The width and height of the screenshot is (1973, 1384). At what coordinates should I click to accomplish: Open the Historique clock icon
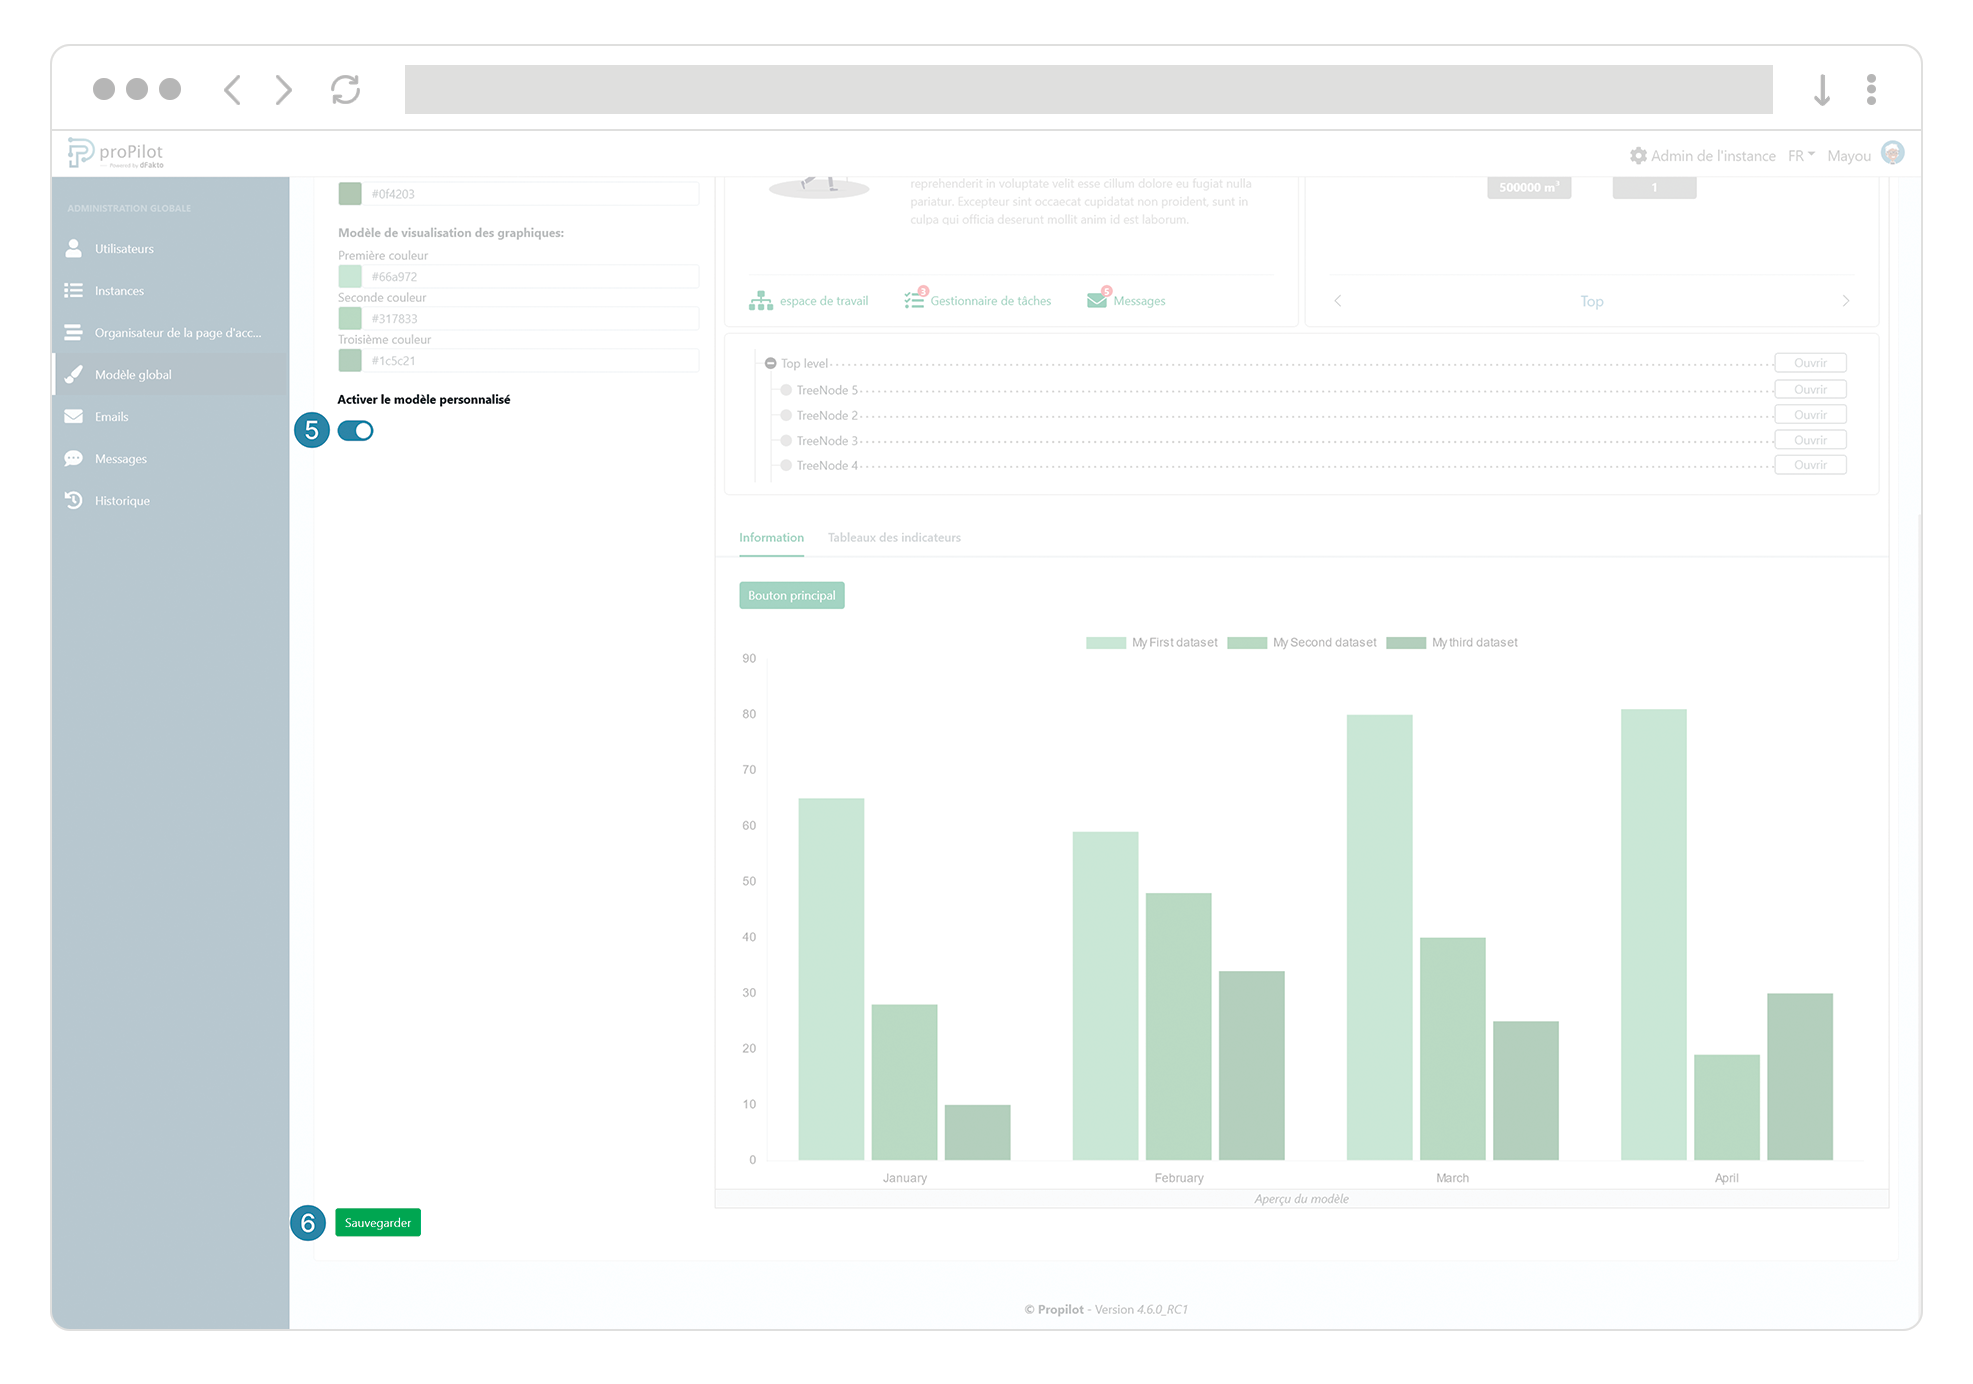(74, 500)
